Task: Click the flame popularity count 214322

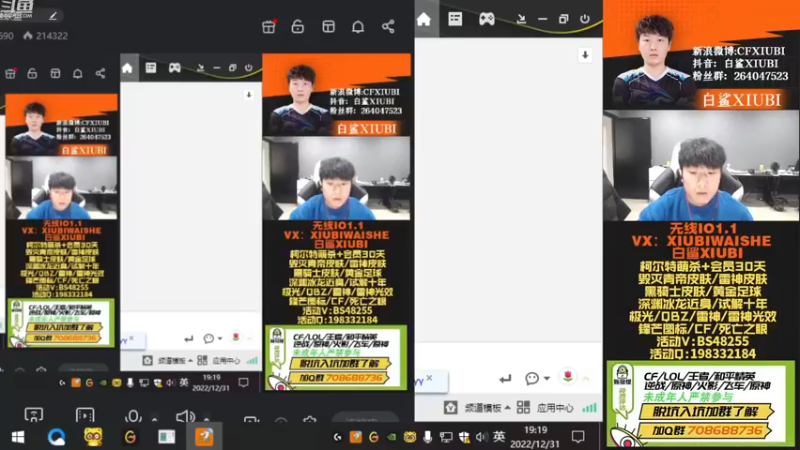Action: pyautogui.click(x=45, y=36)
